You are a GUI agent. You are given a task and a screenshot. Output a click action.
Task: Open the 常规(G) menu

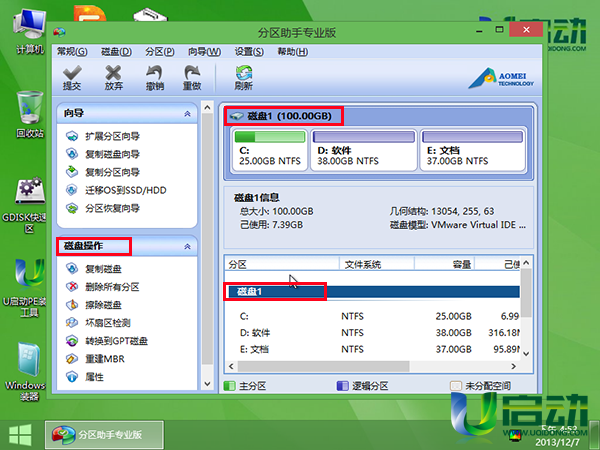(x=72, y=52)
